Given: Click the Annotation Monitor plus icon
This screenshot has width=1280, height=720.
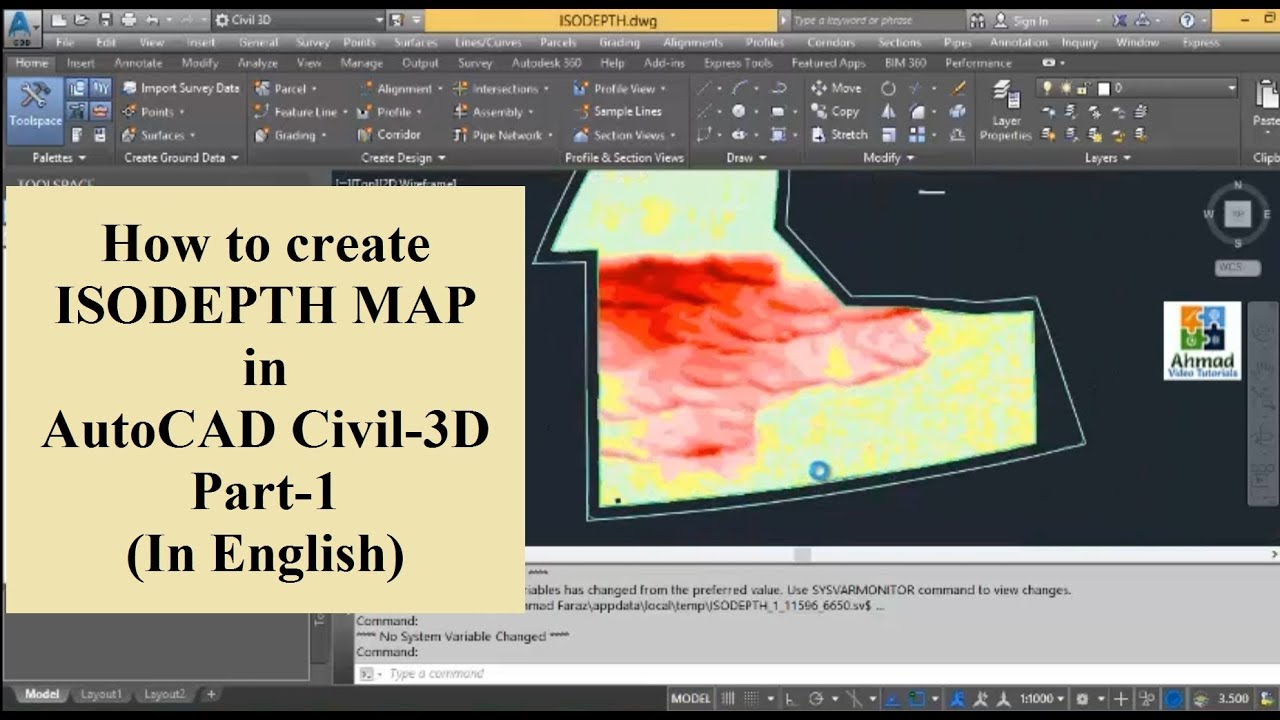Looking at the screenshot, I should click(1122, 698).
